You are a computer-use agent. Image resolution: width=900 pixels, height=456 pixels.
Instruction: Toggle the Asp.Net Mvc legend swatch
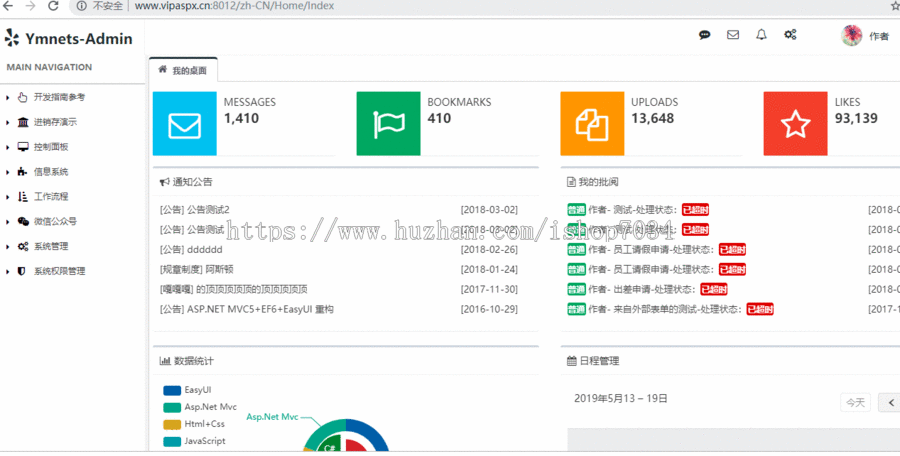click(172, 408)
